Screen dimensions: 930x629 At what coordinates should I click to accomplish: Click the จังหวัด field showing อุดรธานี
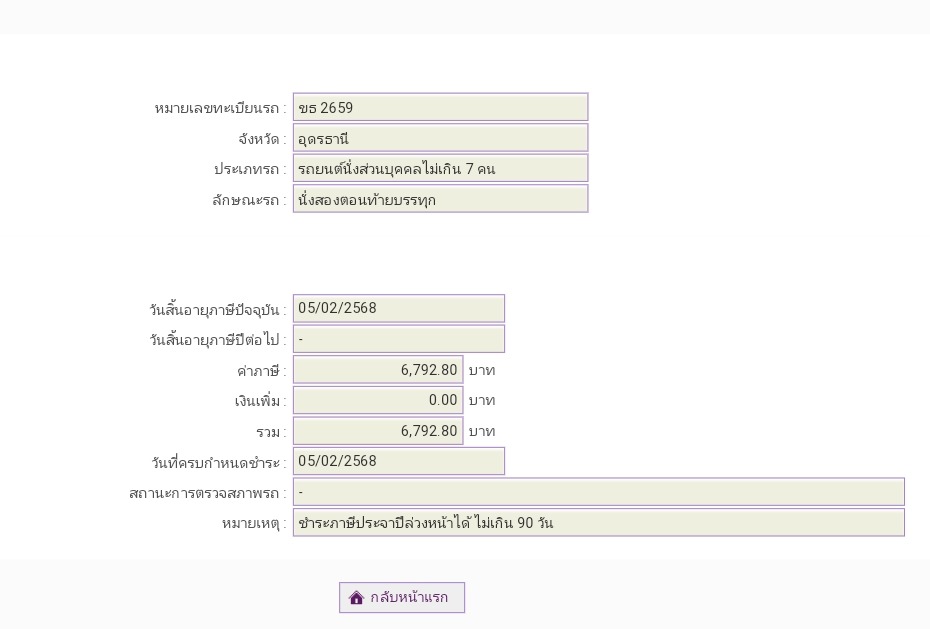[x=440, y=138]
